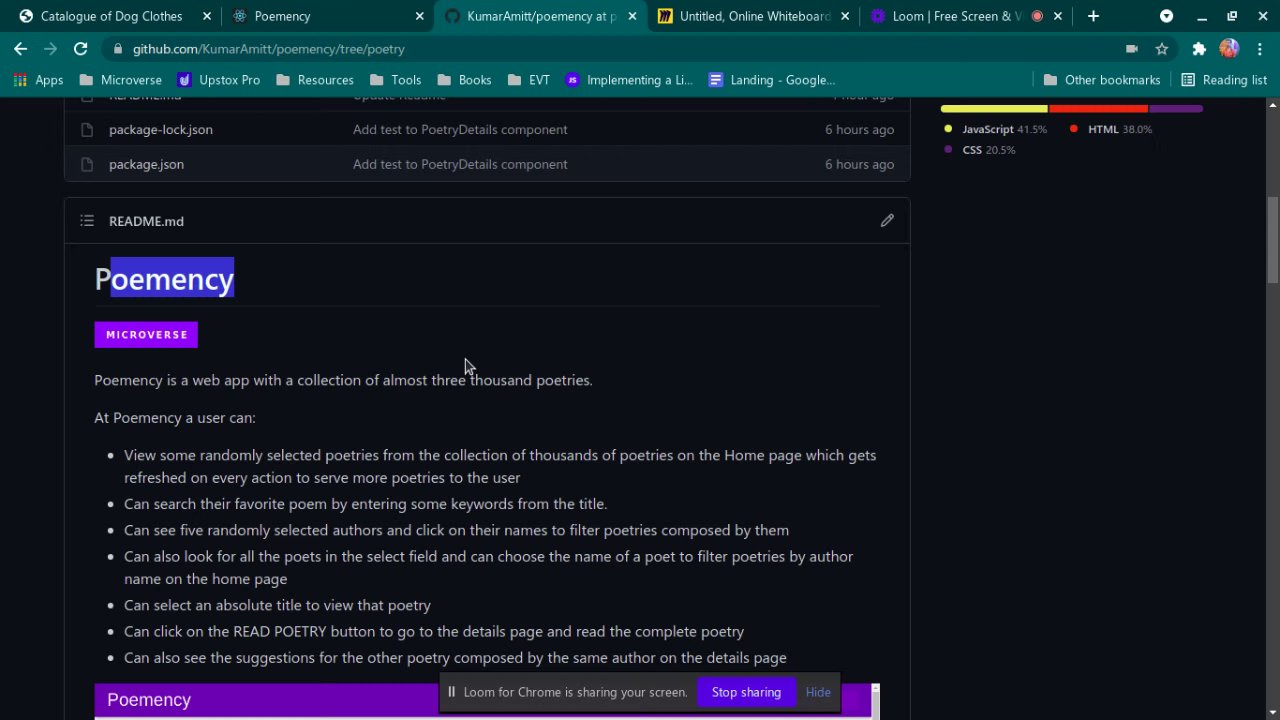The width and height of the screenshot is (1280, 720).
Task: Click the README.md file name header
Action: [x=146, y=221]
